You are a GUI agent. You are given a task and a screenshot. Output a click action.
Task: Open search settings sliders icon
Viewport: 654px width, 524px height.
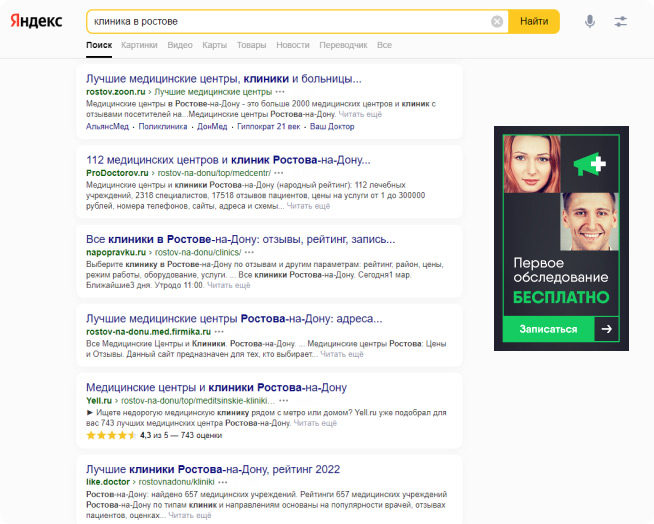(621, 21)
